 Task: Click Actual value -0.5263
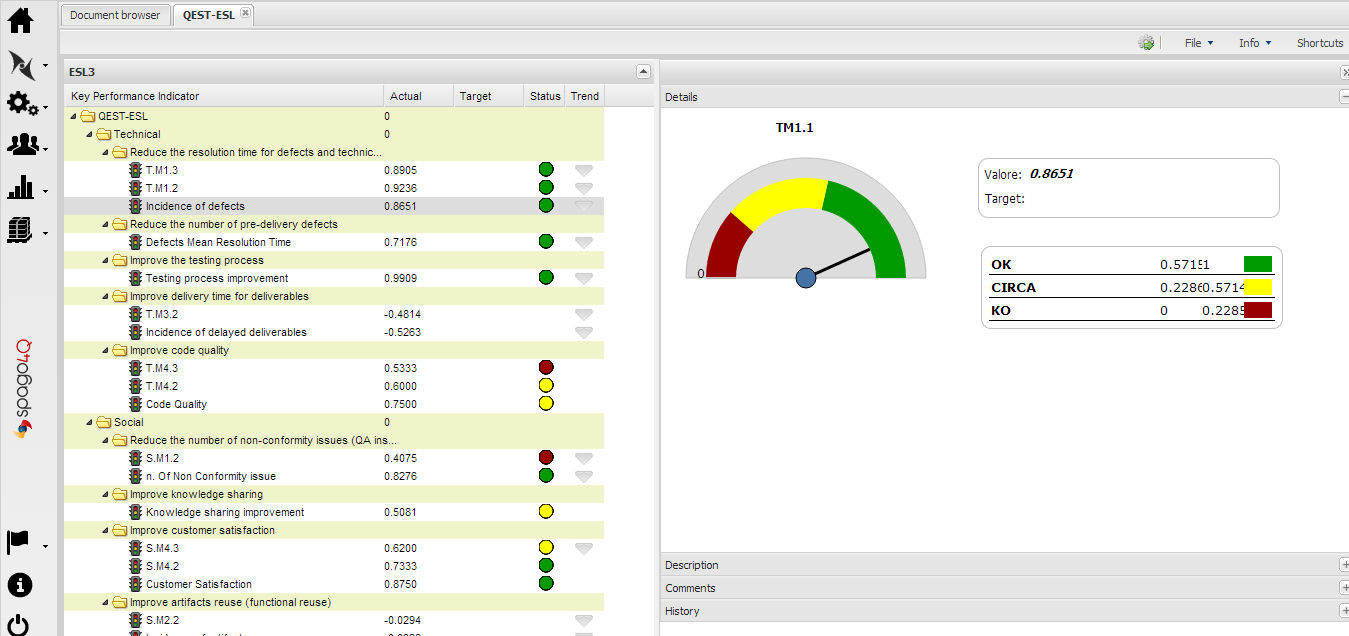click(401, 332)
